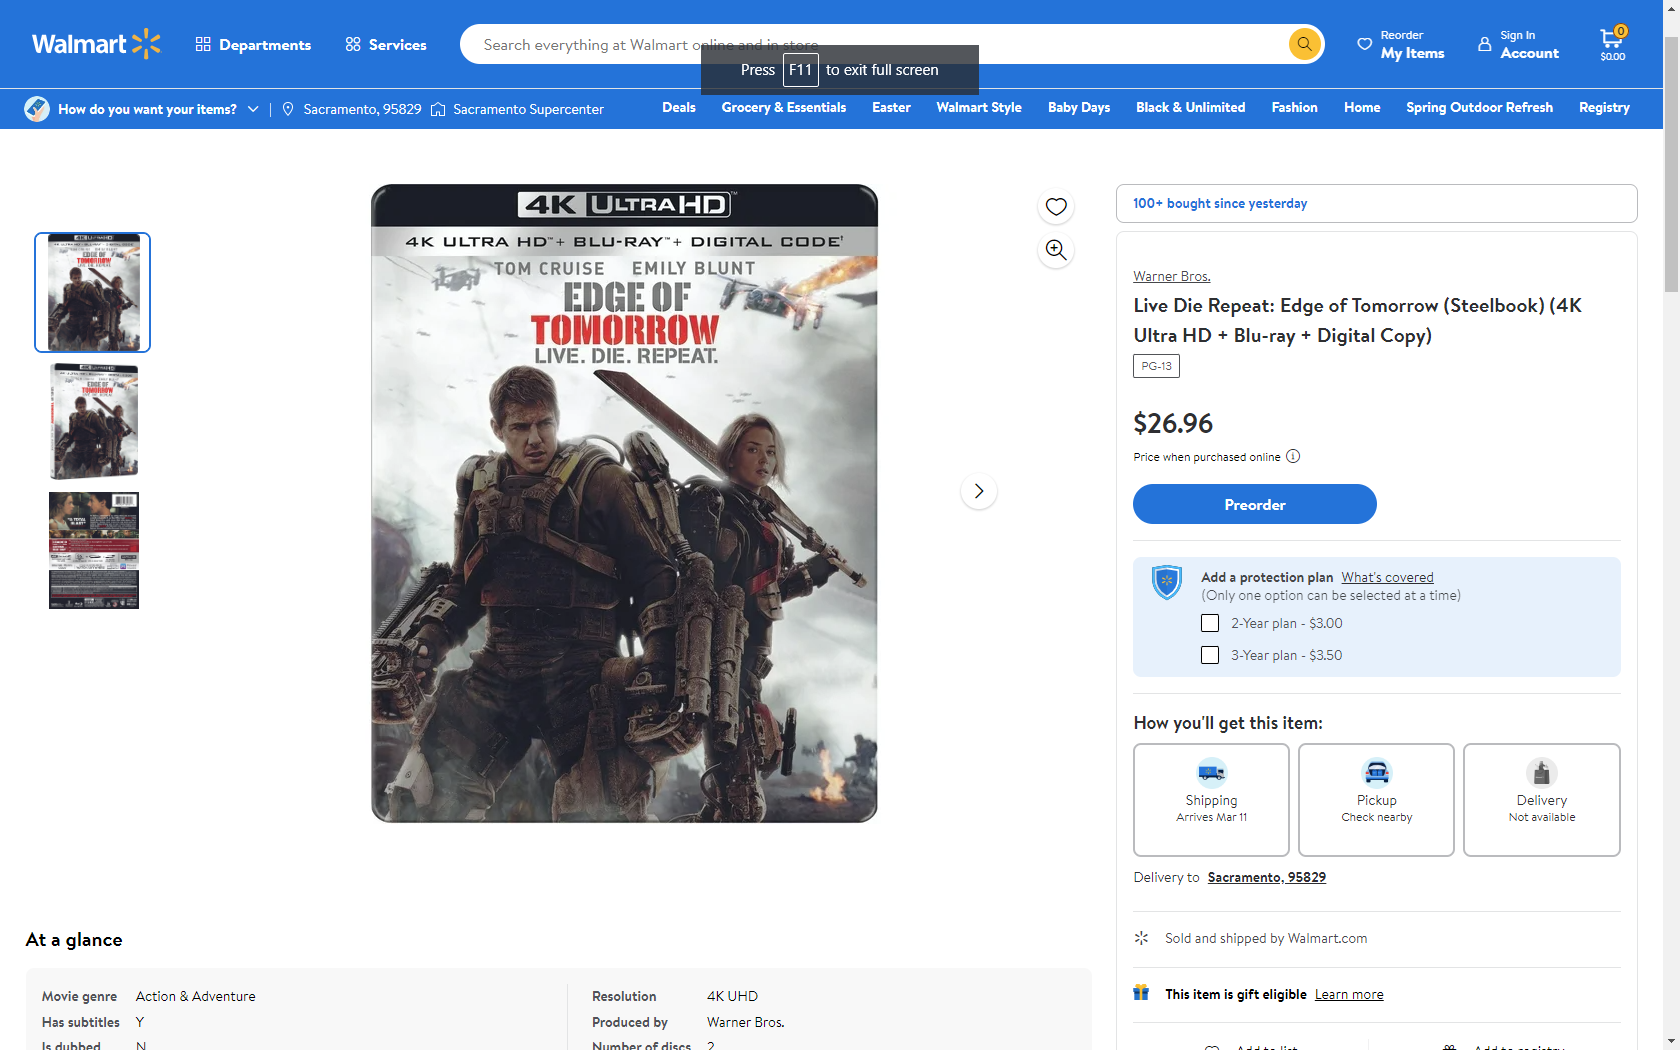
Task: Open Spring Outdoor Refresh tab
Action: pyautogui.click(x=1480, y=107)
